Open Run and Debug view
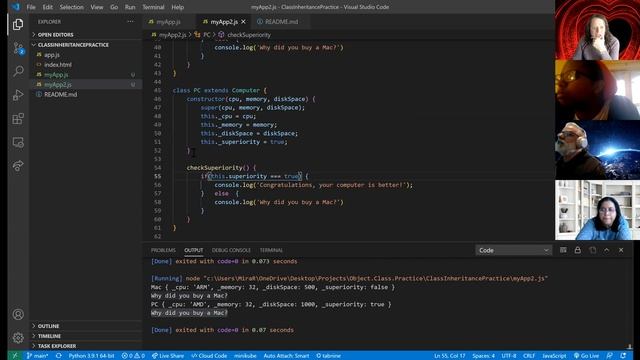 point(18,95)
